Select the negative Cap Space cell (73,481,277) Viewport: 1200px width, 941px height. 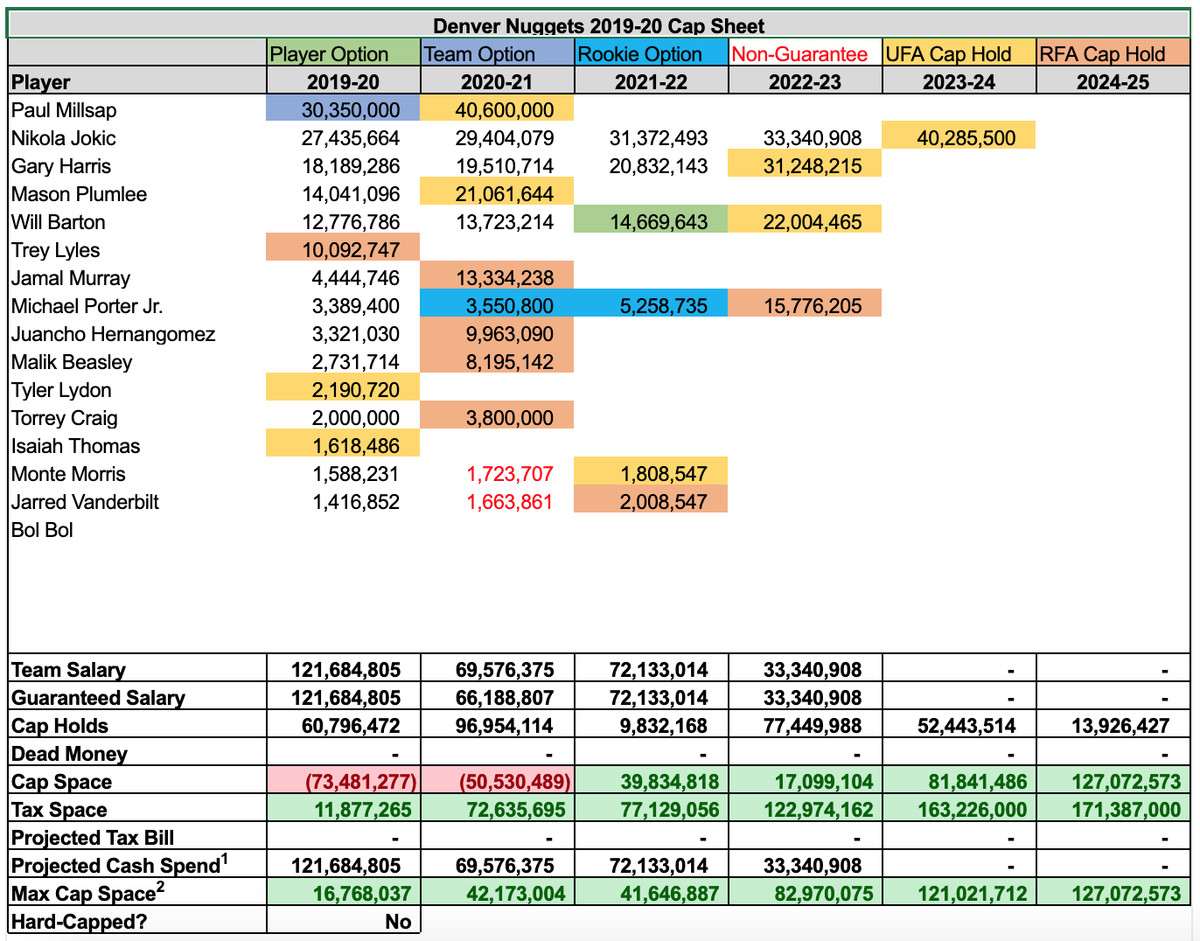coord(344,781)
